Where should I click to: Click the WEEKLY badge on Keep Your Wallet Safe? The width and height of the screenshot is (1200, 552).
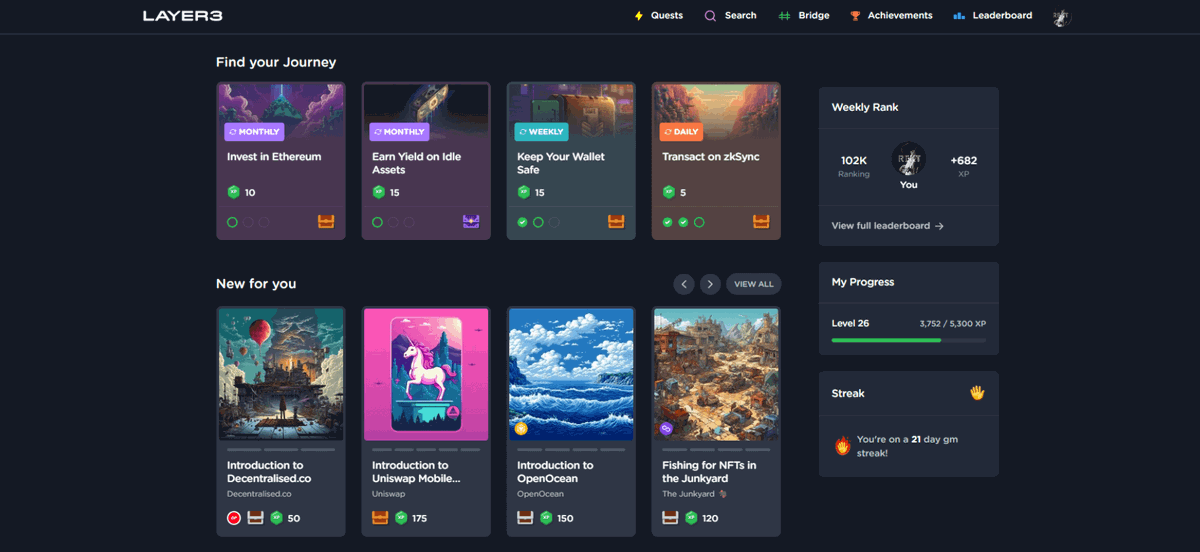click(x=541, y=132)
